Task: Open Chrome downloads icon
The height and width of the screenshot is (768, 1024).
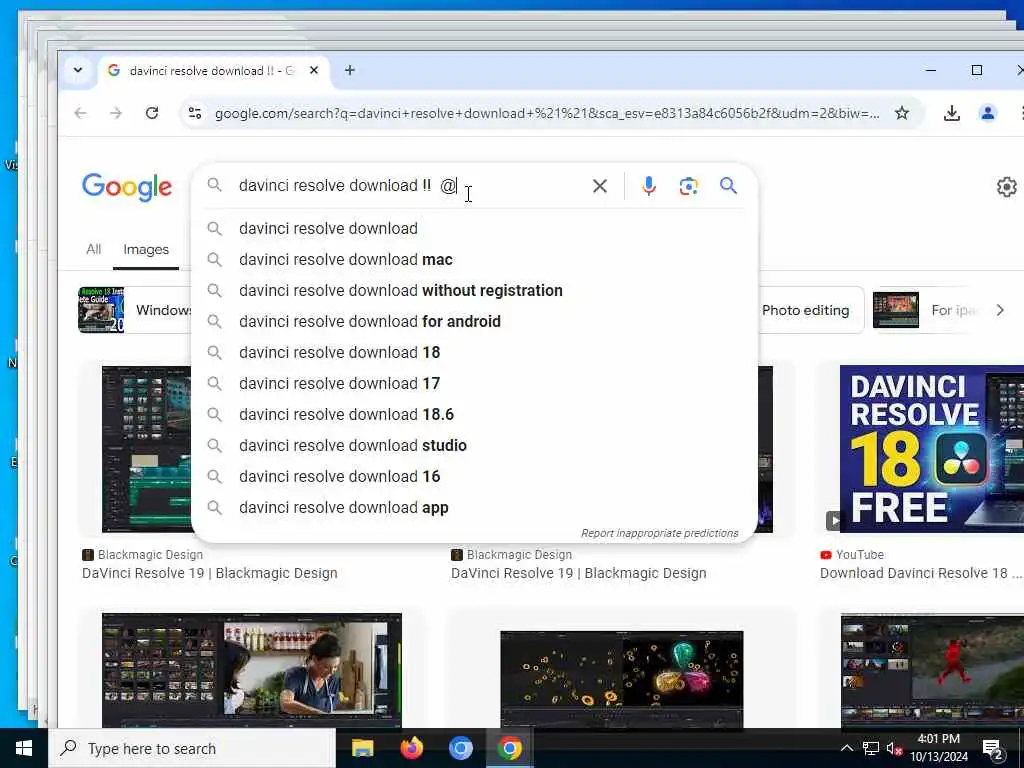Action: (x=952, y=113)
